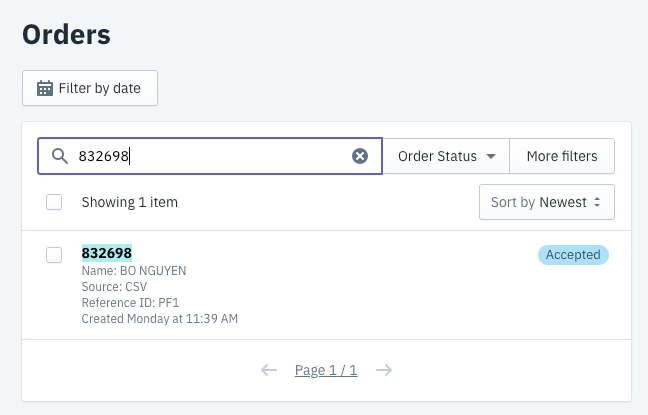Viewport: 648px width, 415px height.
Task: Click the Name: BO NGUYEN line
Action: click(133, 271)
